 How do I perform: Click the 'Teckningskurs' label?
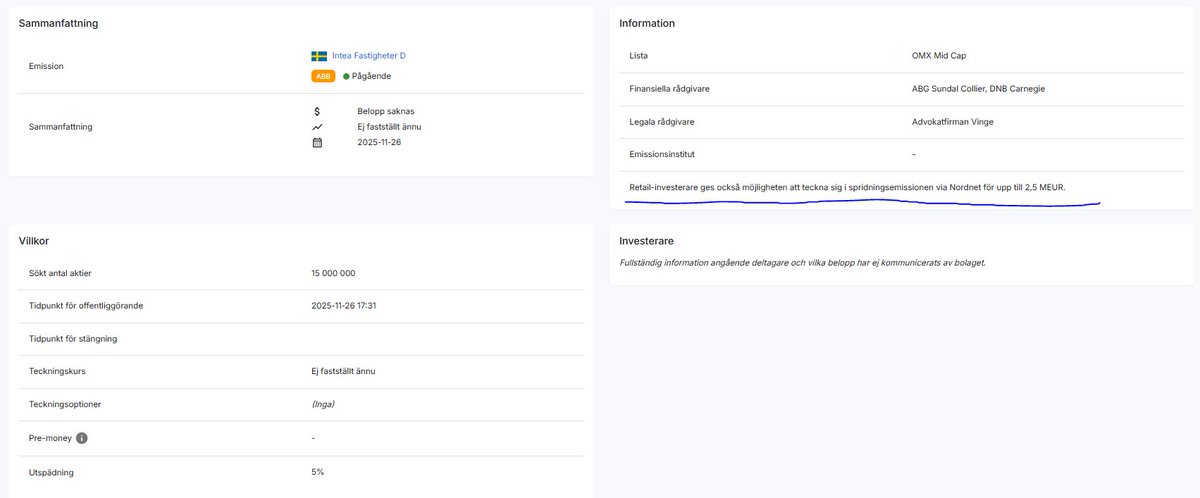(x=59, y=372)
